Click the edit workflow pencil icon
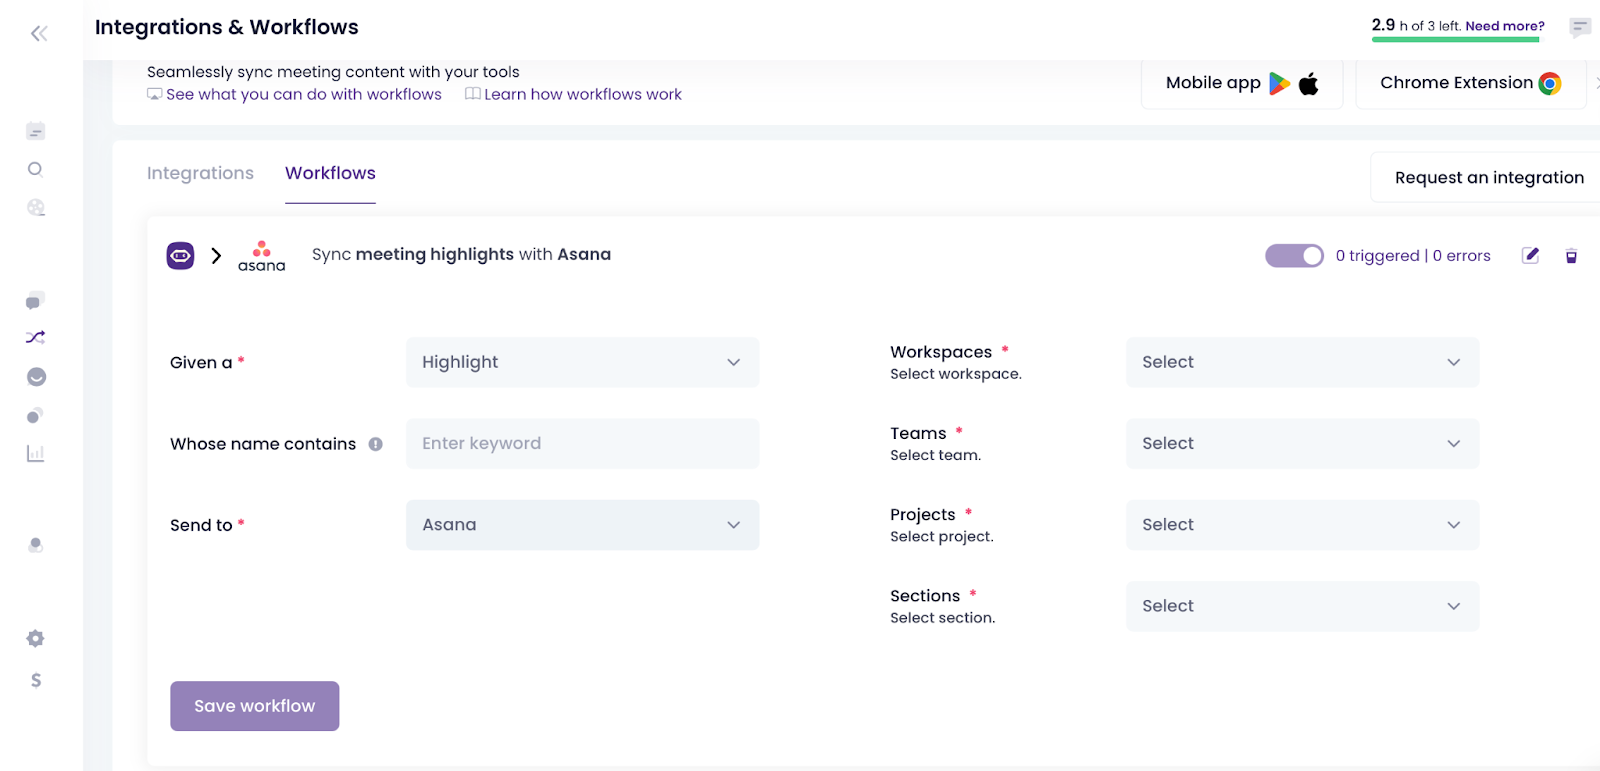 [1530, 256]
